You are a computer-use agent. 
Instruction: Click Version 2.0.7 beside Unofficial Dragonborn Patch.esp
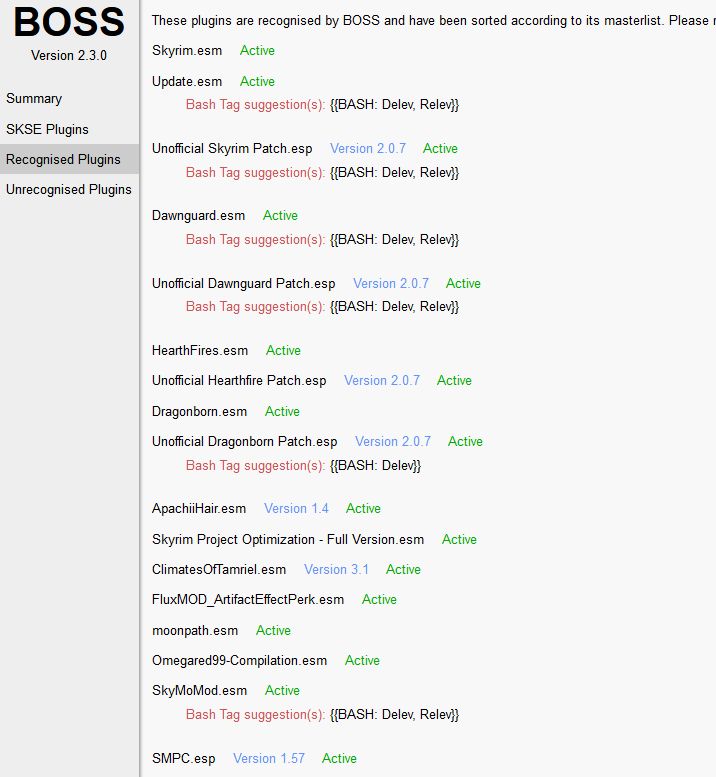[393, 442]
